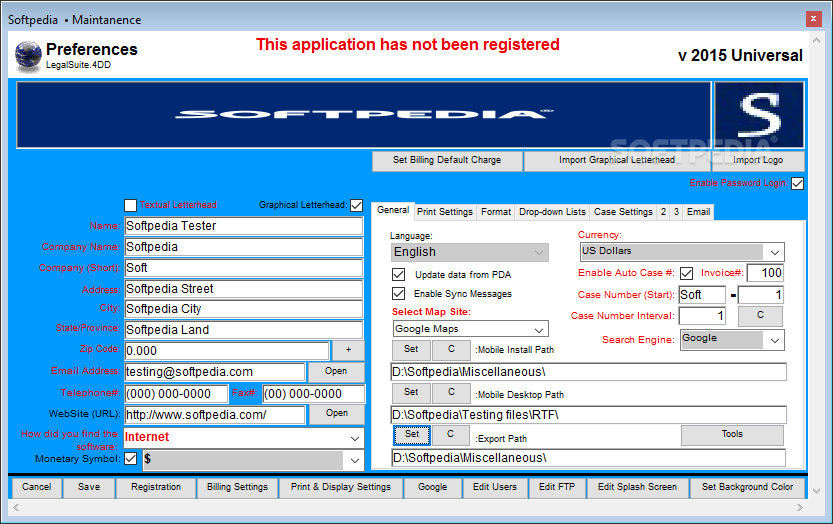Viewport: 833px width, 524px height.
Task: Toggle the Monetary Symbol checkbox
Action: 131,459
